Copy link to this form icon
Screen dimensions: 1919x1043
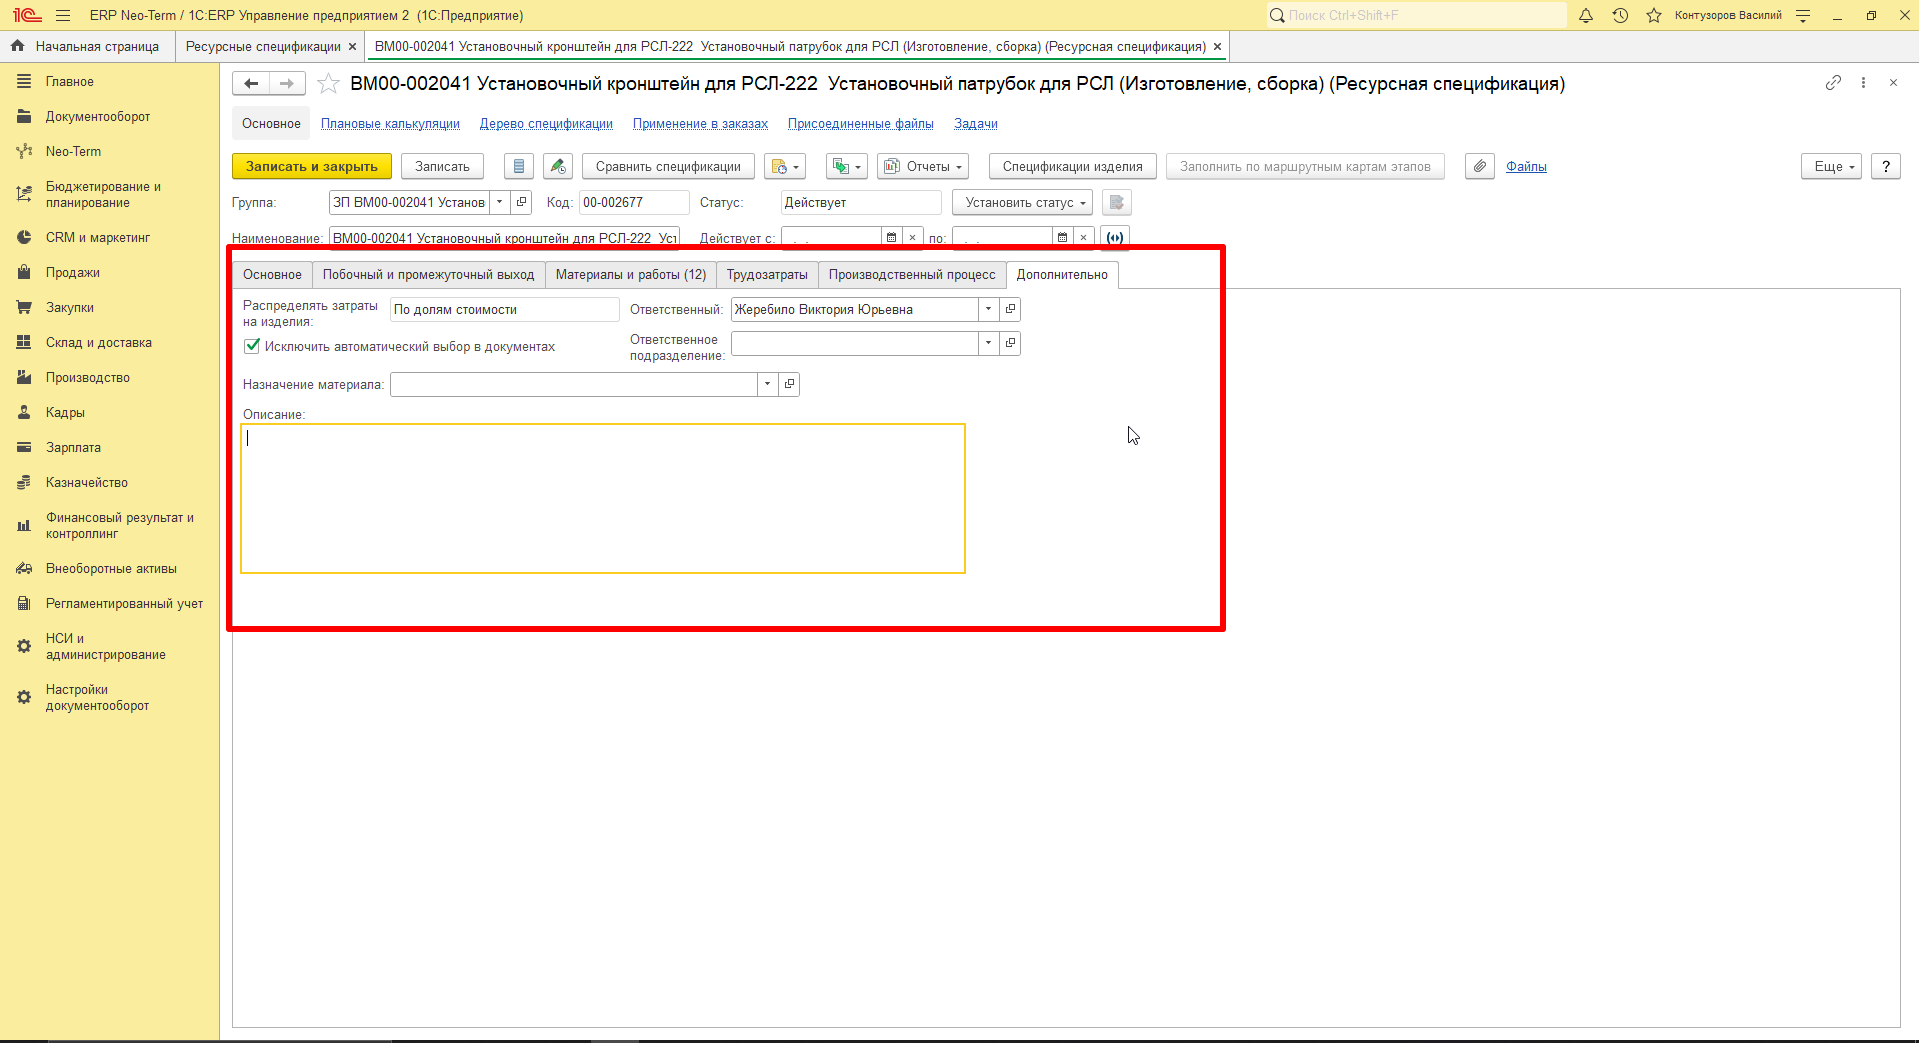coord(1833,83)
